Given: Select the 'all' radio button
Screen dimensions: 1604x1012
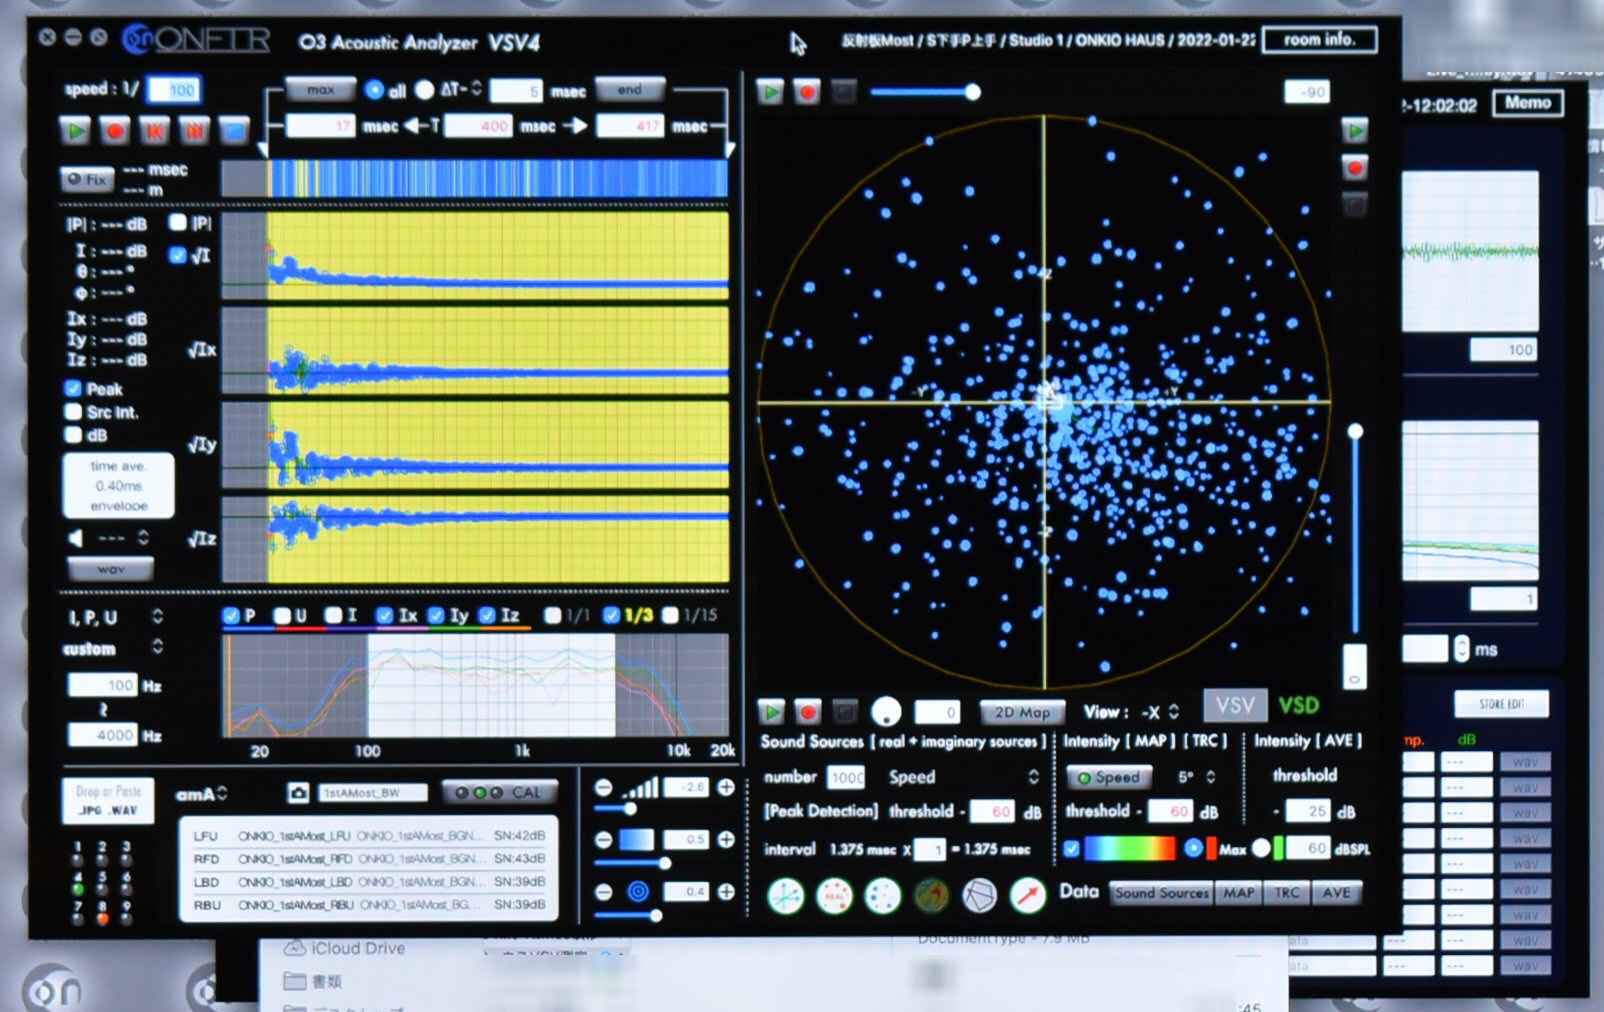Looking at the screenshot, I should coord(374,90).
